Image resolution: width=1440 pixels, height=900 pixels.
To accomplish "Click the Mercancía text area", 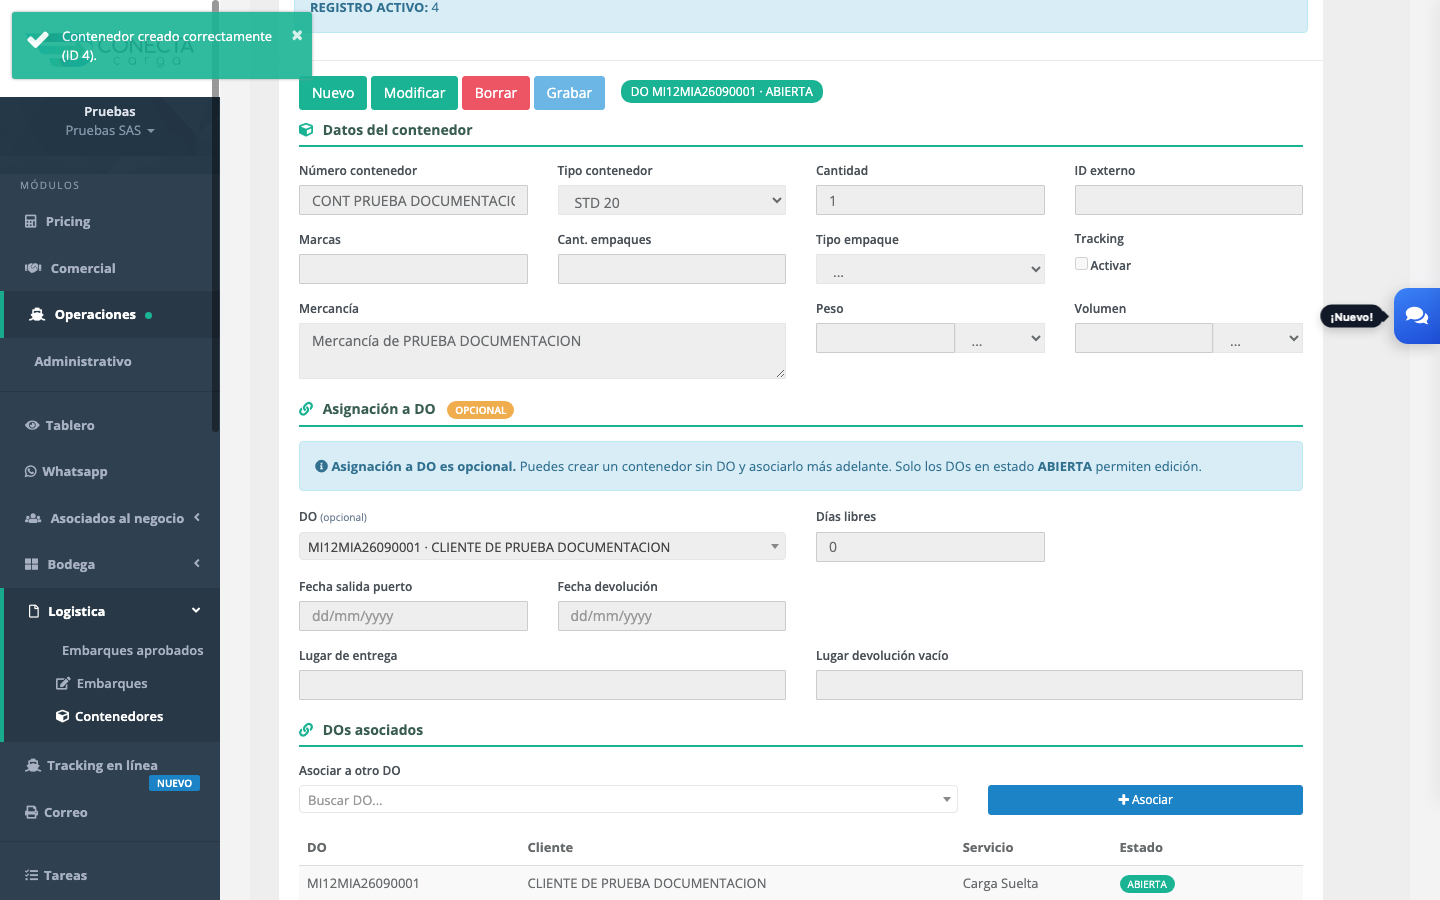I will [x=542, y=351].
